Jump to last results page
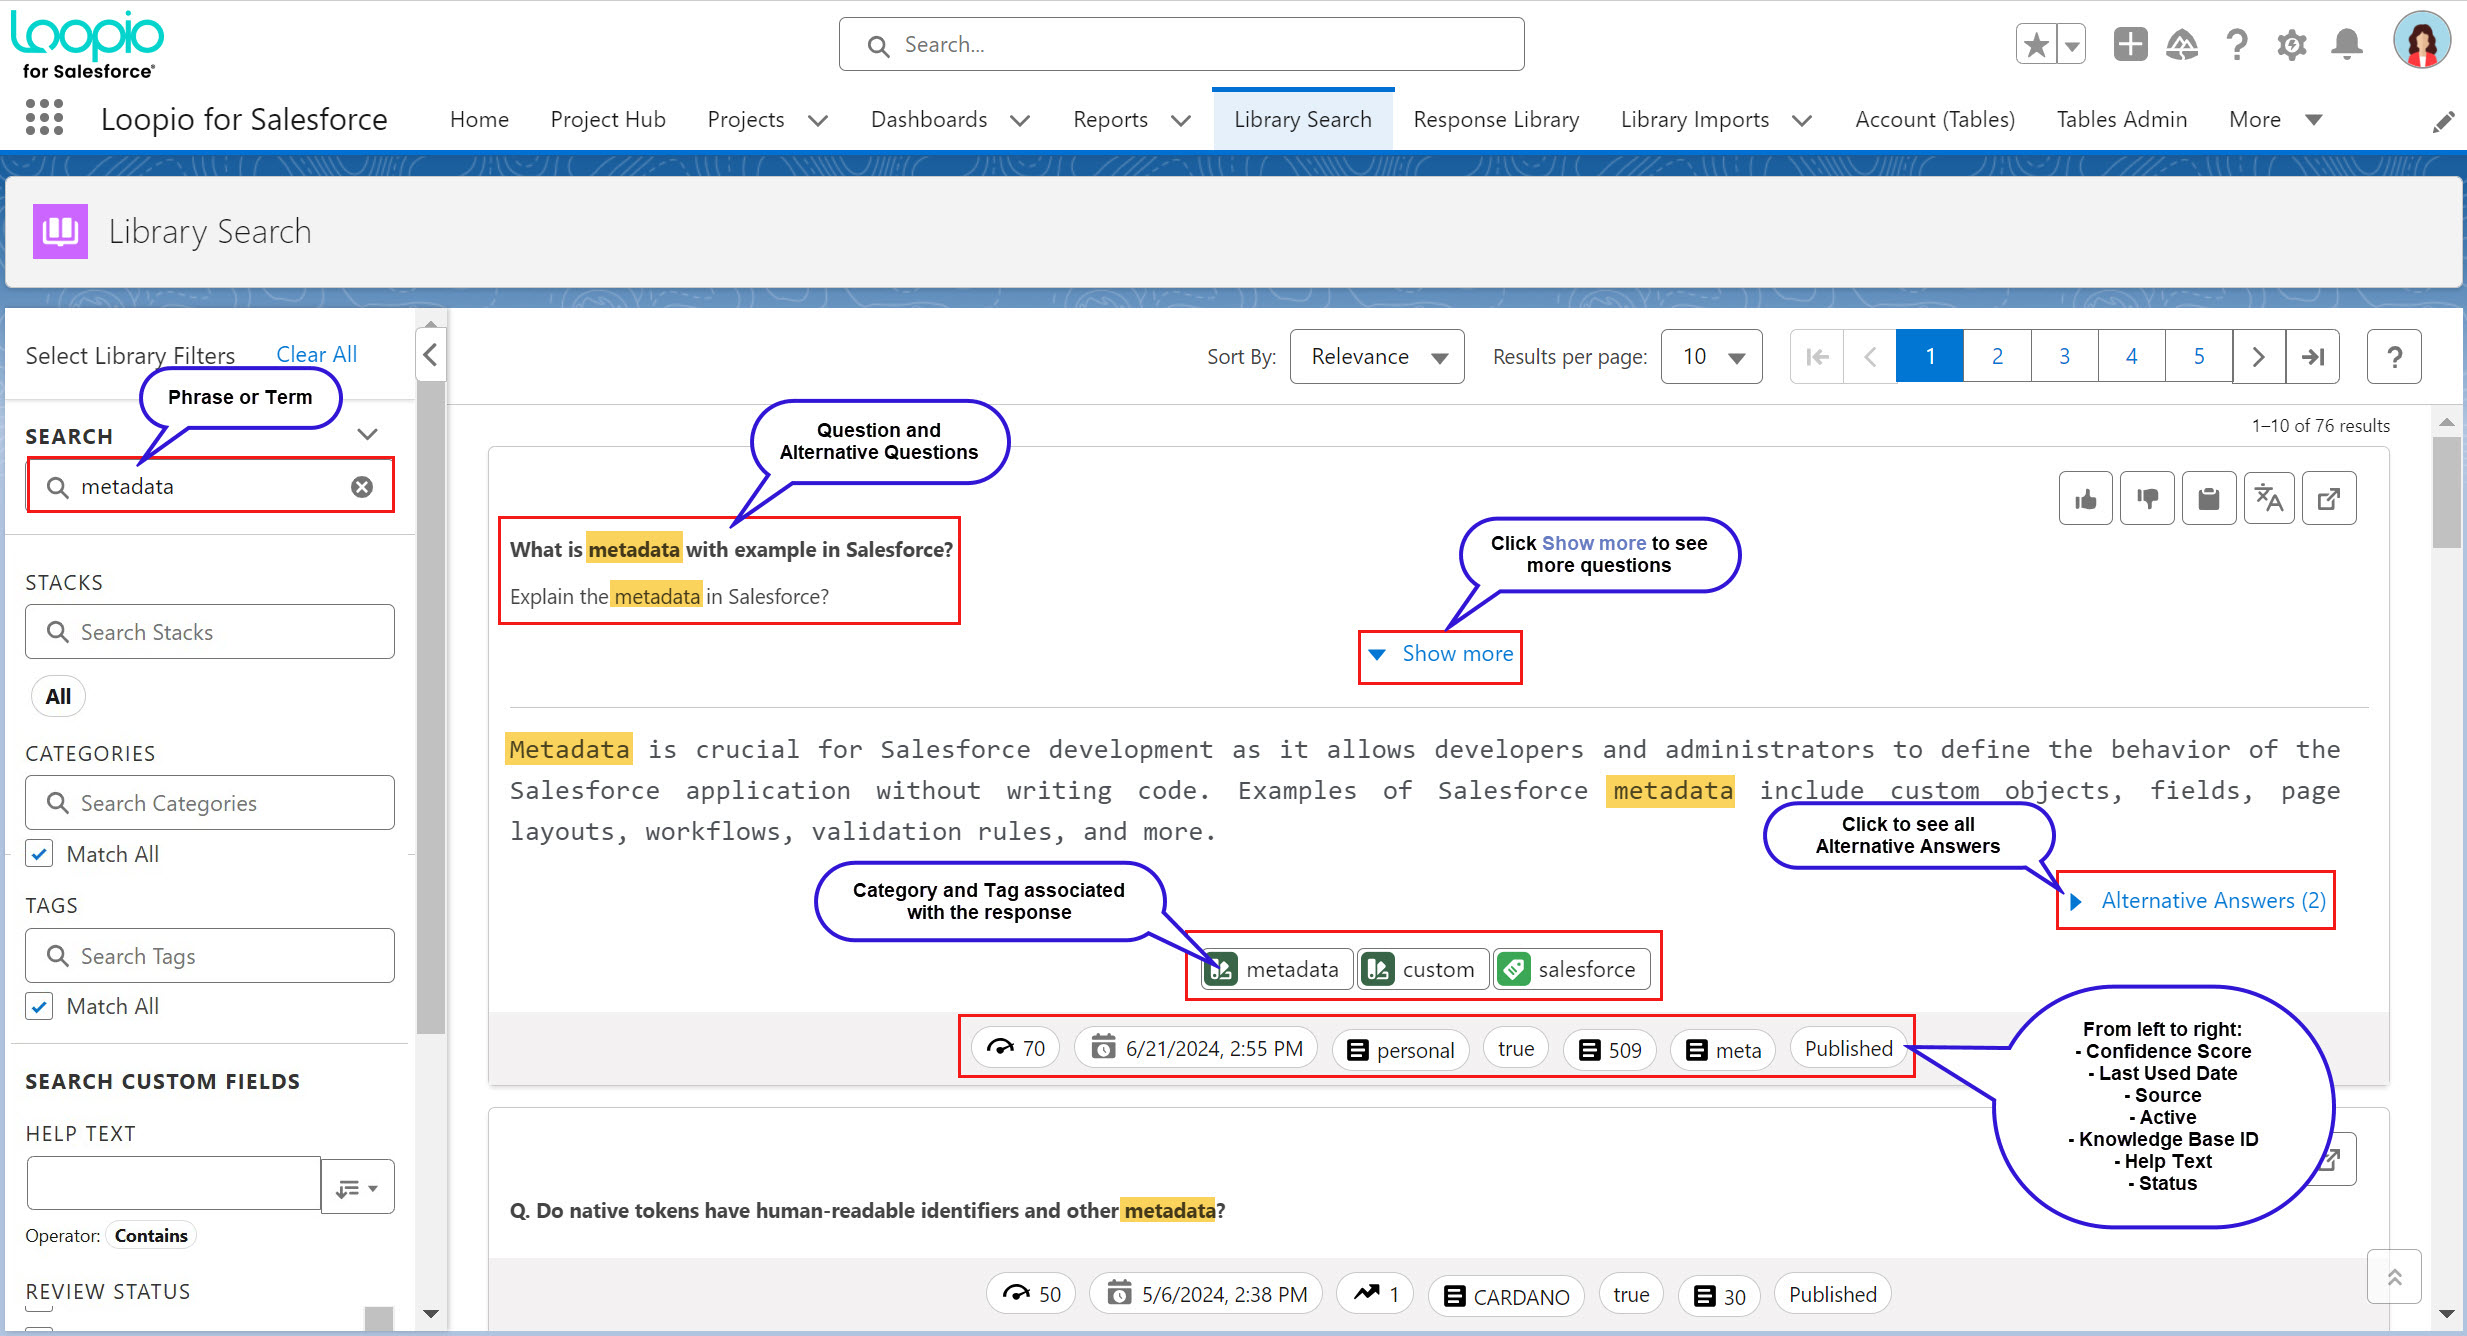 pos(2313,357)
